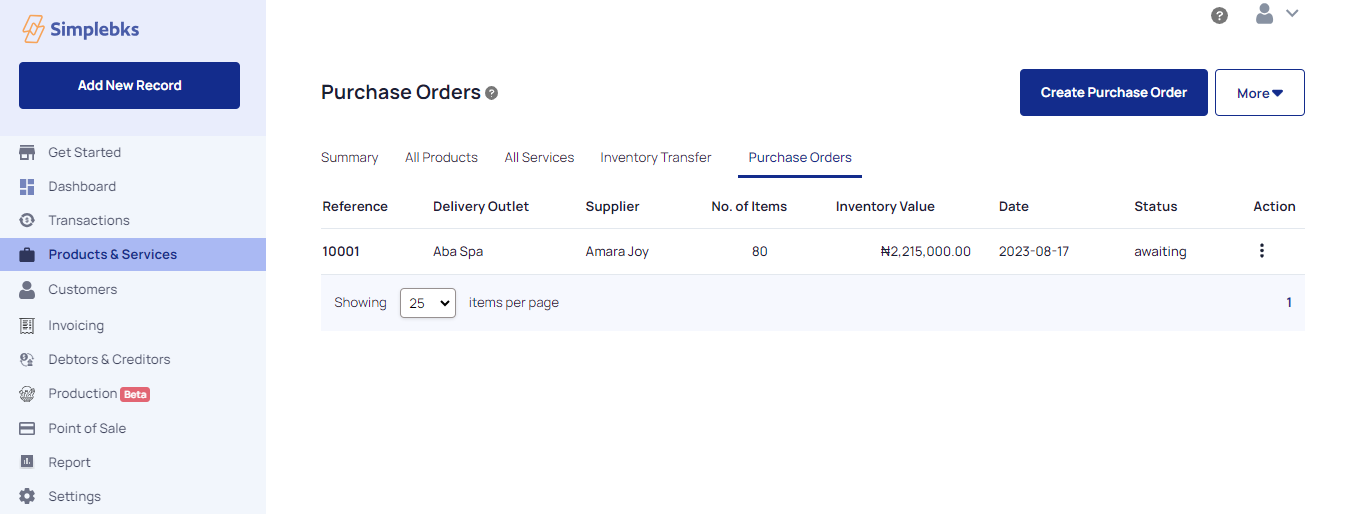Click the Dashboard sidebar icon
The image size is (1347, 514).
pos(27,187)
